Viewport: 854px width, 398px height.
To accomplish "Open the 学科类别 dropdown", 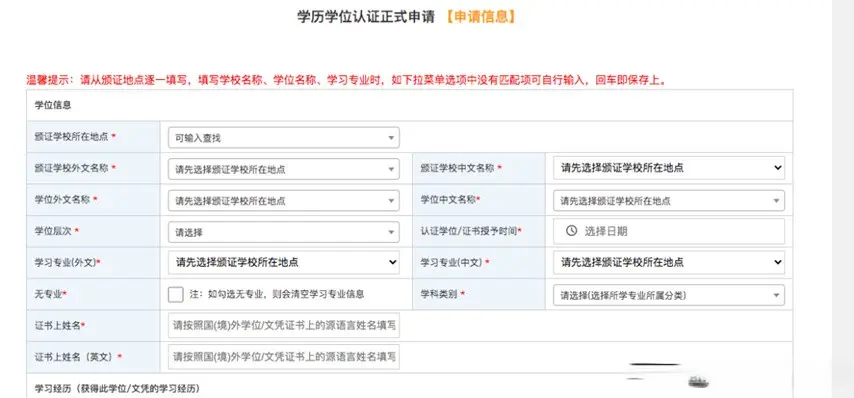I will (x=669, y=295).
